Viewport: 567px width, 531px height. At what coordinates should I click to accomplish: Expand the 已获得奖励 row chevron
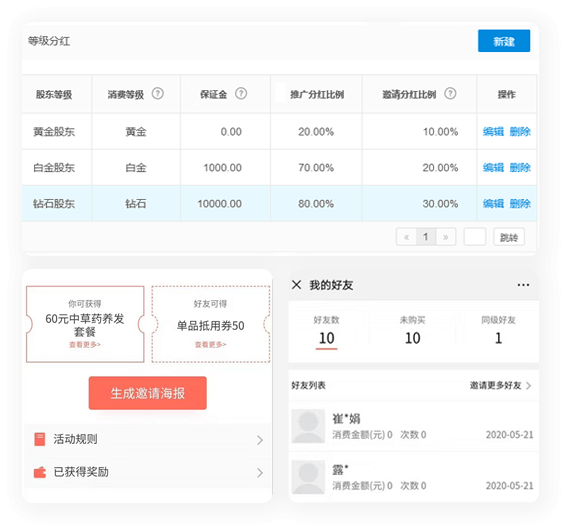260,472
